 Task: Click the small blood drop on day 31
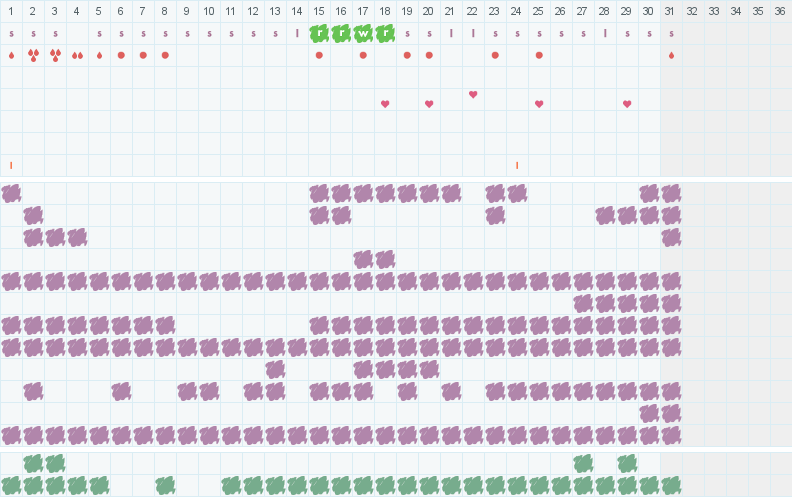671,55
